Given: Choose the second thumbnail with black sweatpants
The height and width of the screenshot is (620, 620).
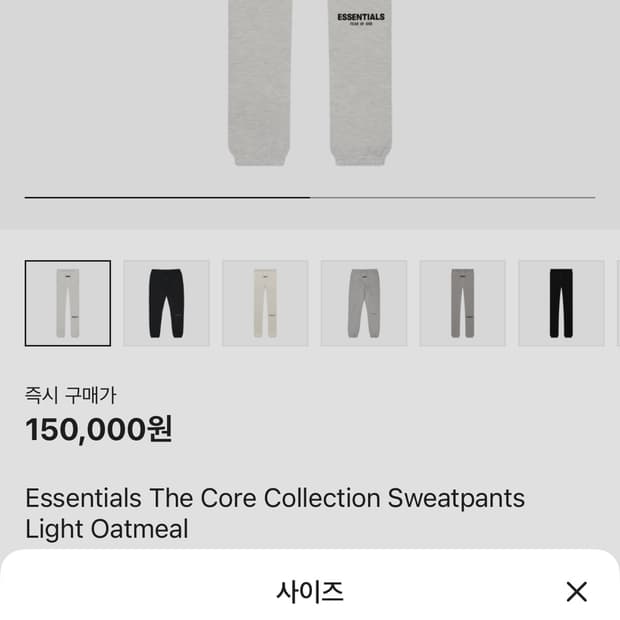Looking at the screenshot, I should [x=166, y=303].
